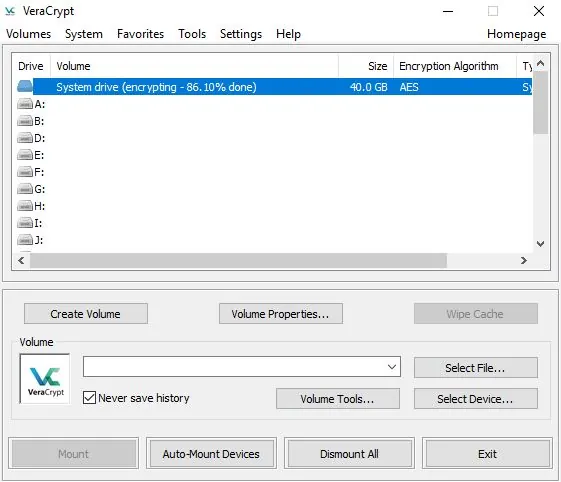The height and width of the screenshot is (482, 561).
Task: Click the Wipe Cache button
Action: click(x=475, y=314)
